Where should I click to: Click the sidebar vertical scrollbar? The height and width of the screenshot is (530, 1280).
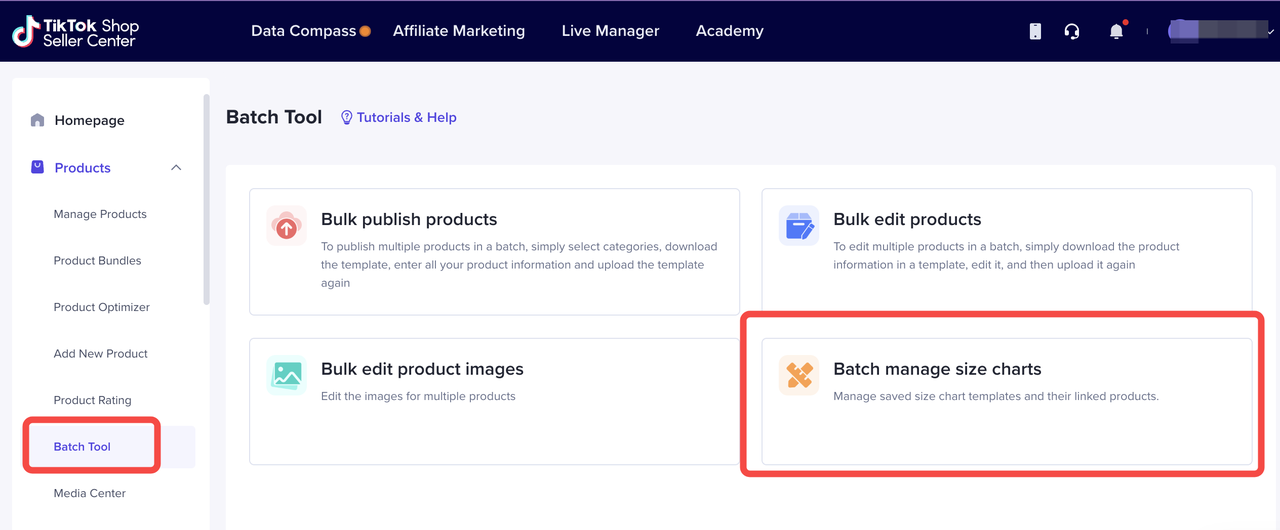tap(206, 200)
